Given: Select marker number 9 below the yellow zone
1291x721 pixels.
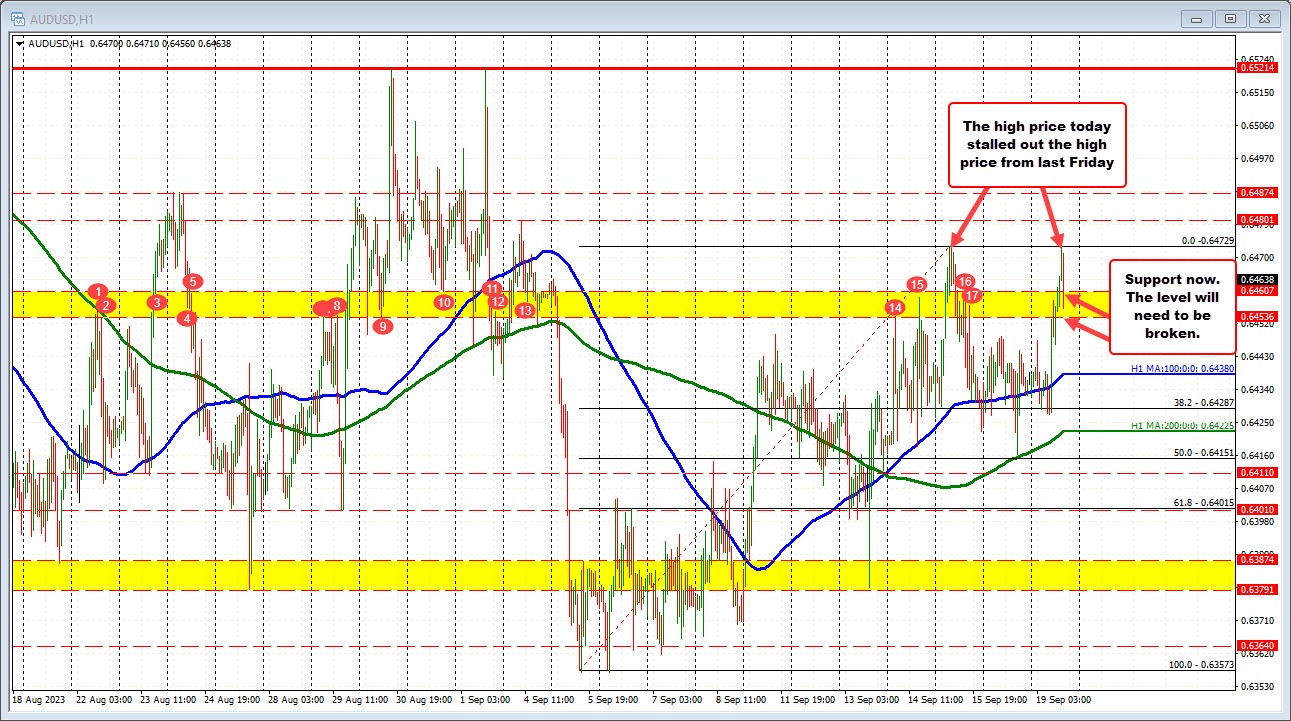Looking at the screenshot, I should point(383,326).
